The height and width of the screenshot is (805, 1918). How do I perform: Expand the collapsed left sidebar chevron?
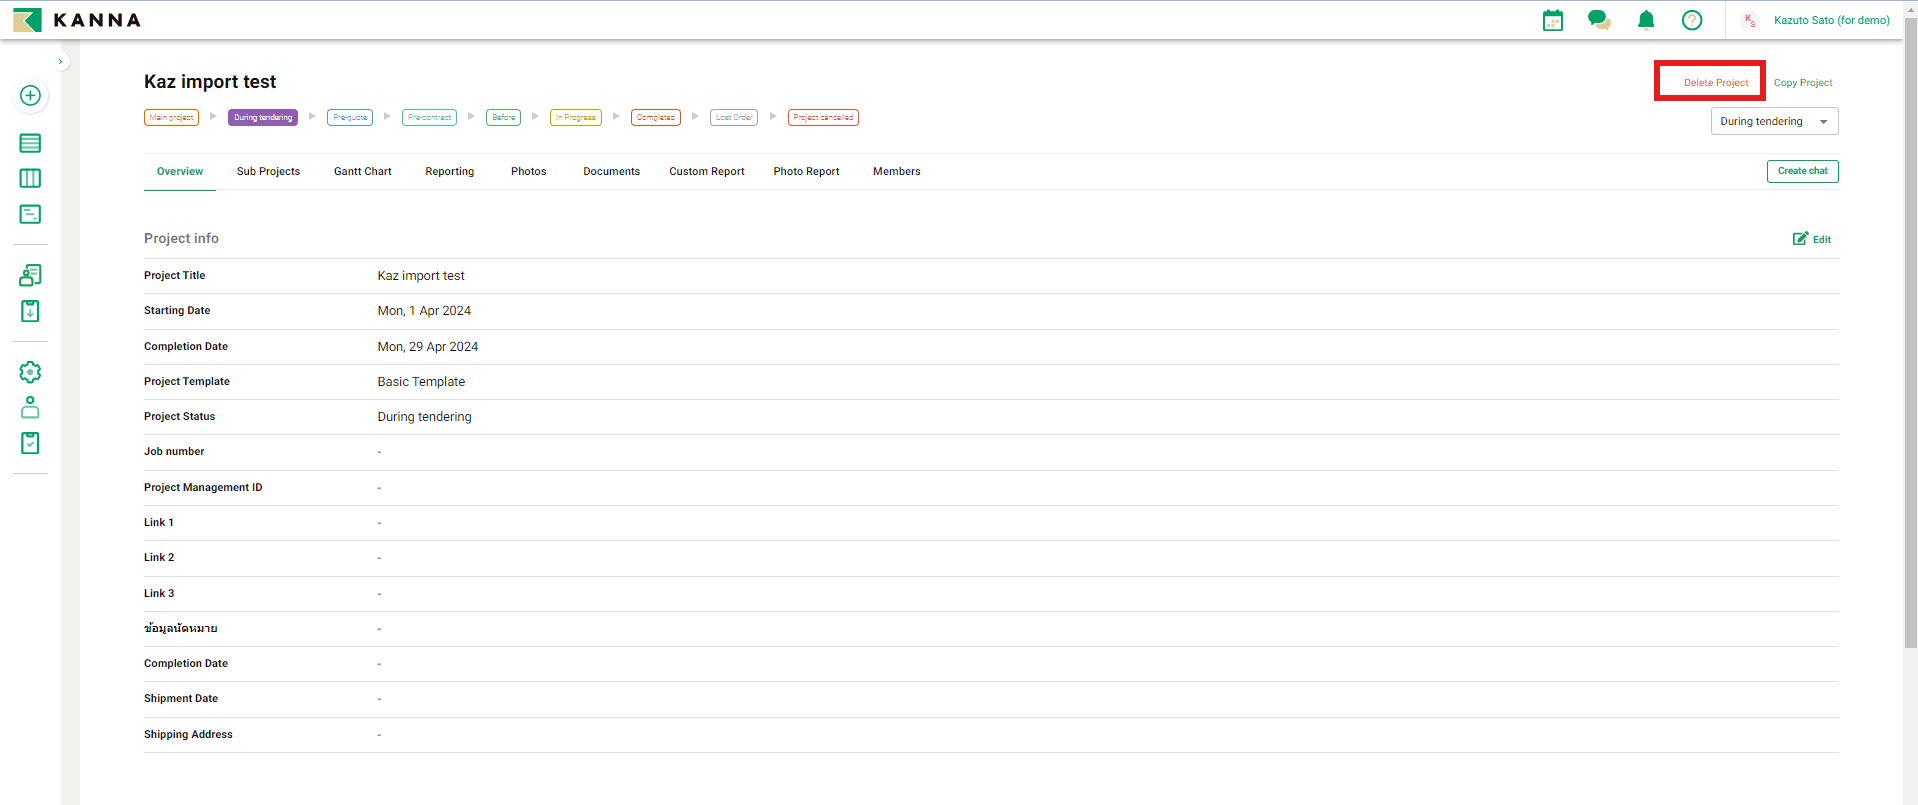tap(61, 62)
